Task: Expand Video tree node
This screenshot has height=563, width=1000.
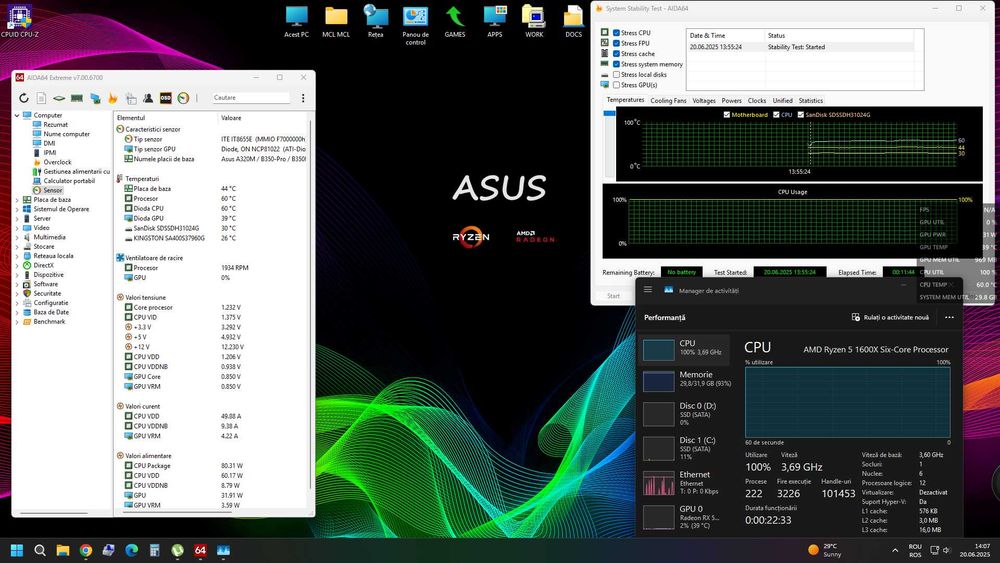Action: 17,228
